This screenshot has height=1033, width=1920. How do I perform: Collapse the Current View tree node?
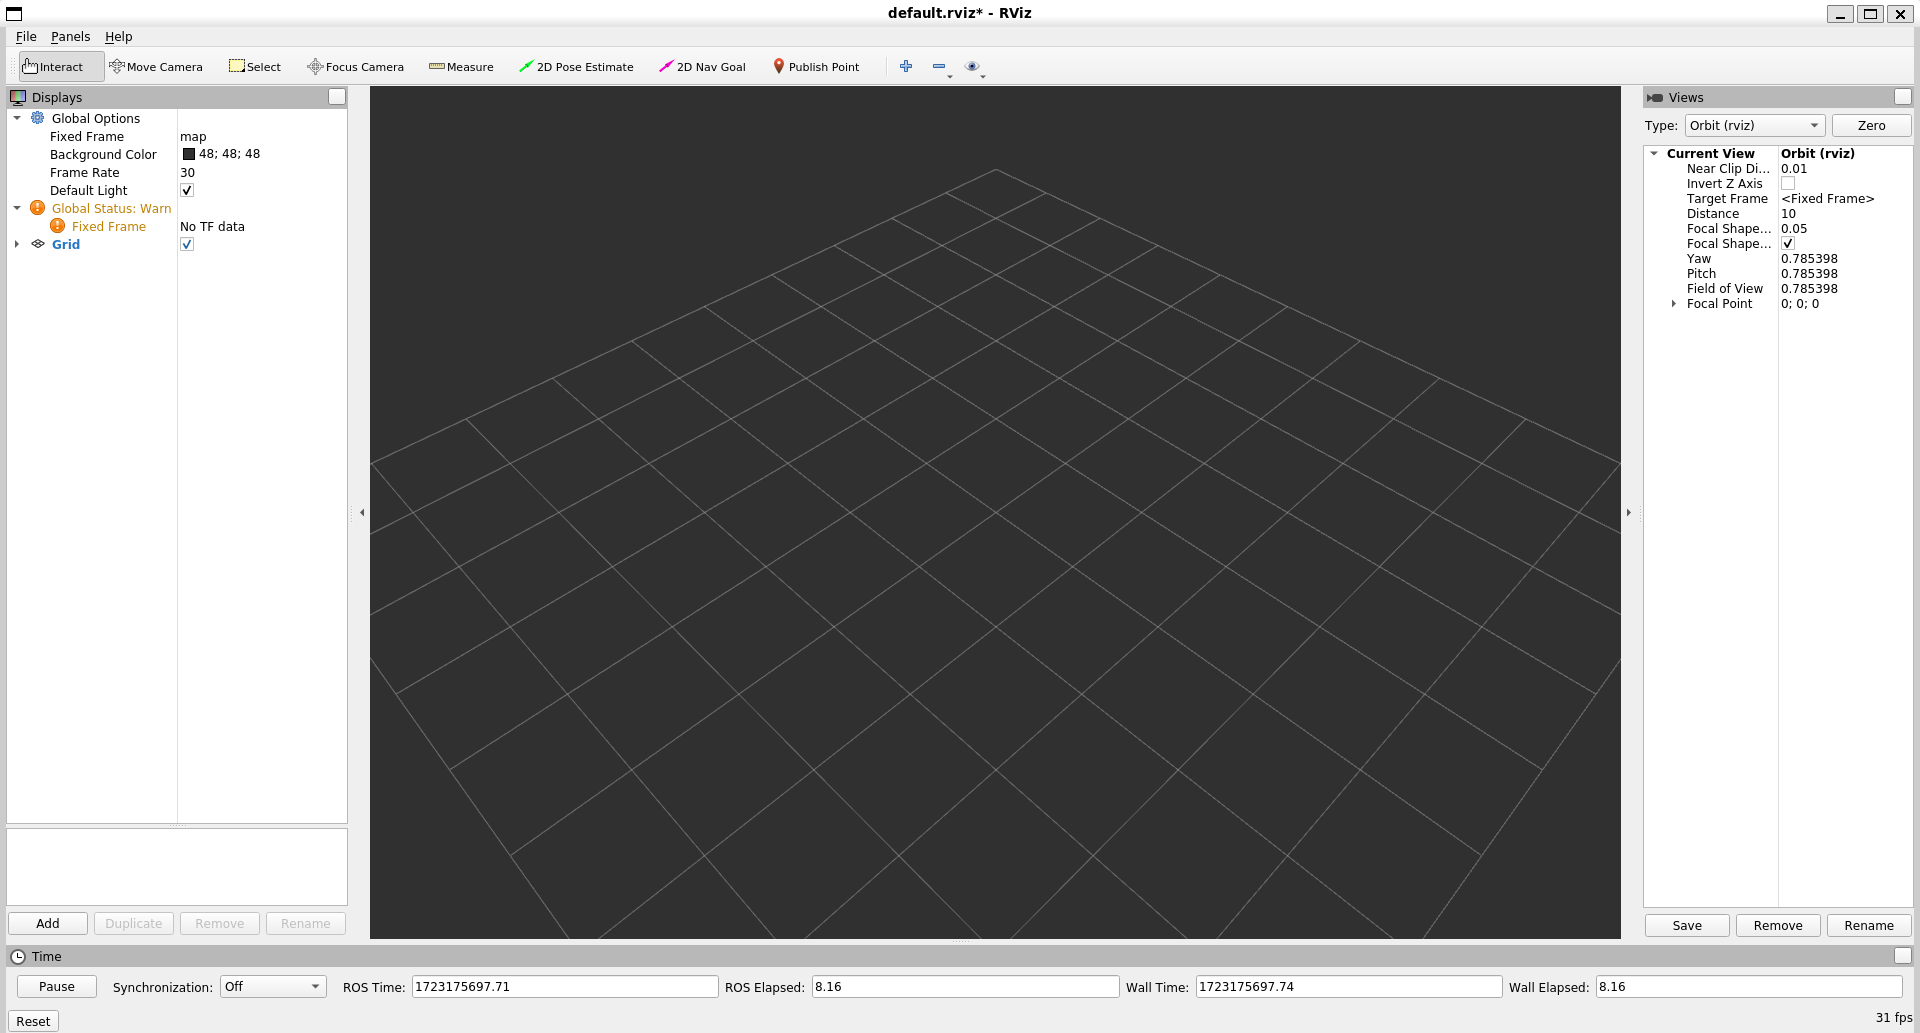tap(1655, 154)
